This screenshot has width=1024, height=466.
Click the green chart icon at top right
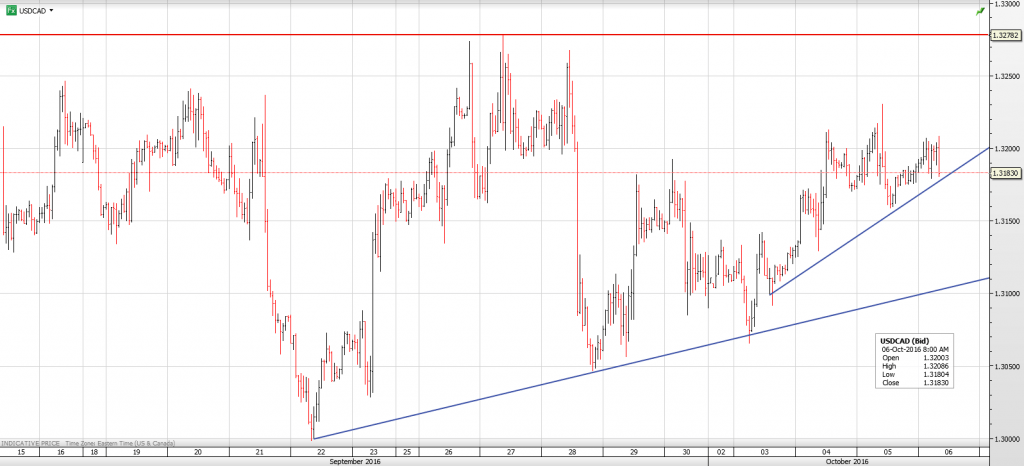tap(979, 11)
